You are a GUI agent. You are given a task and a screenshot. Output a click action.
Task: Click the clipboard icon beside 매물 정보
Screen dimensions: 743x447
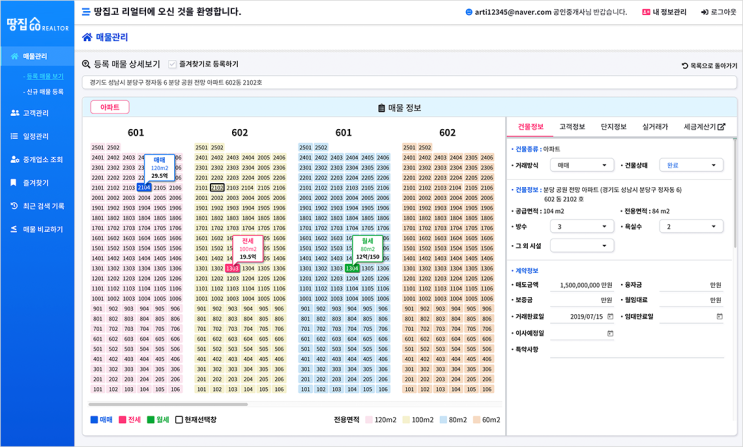coord(381,108)
